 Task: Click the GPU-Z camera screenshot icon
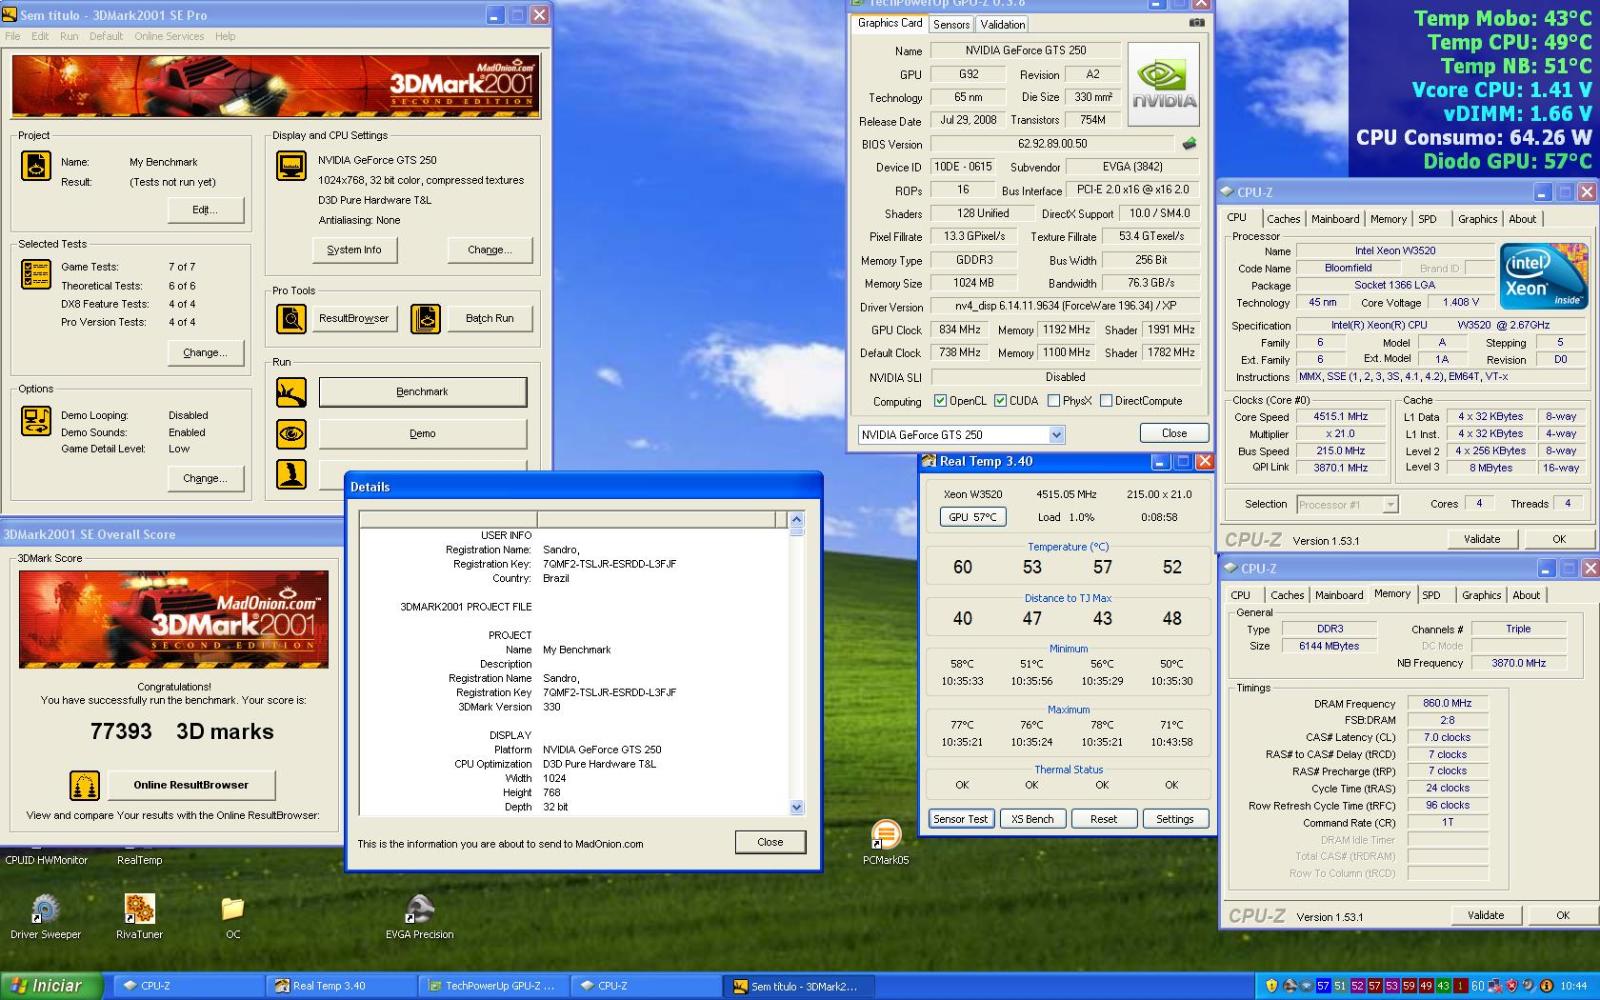pos(1196,23)
